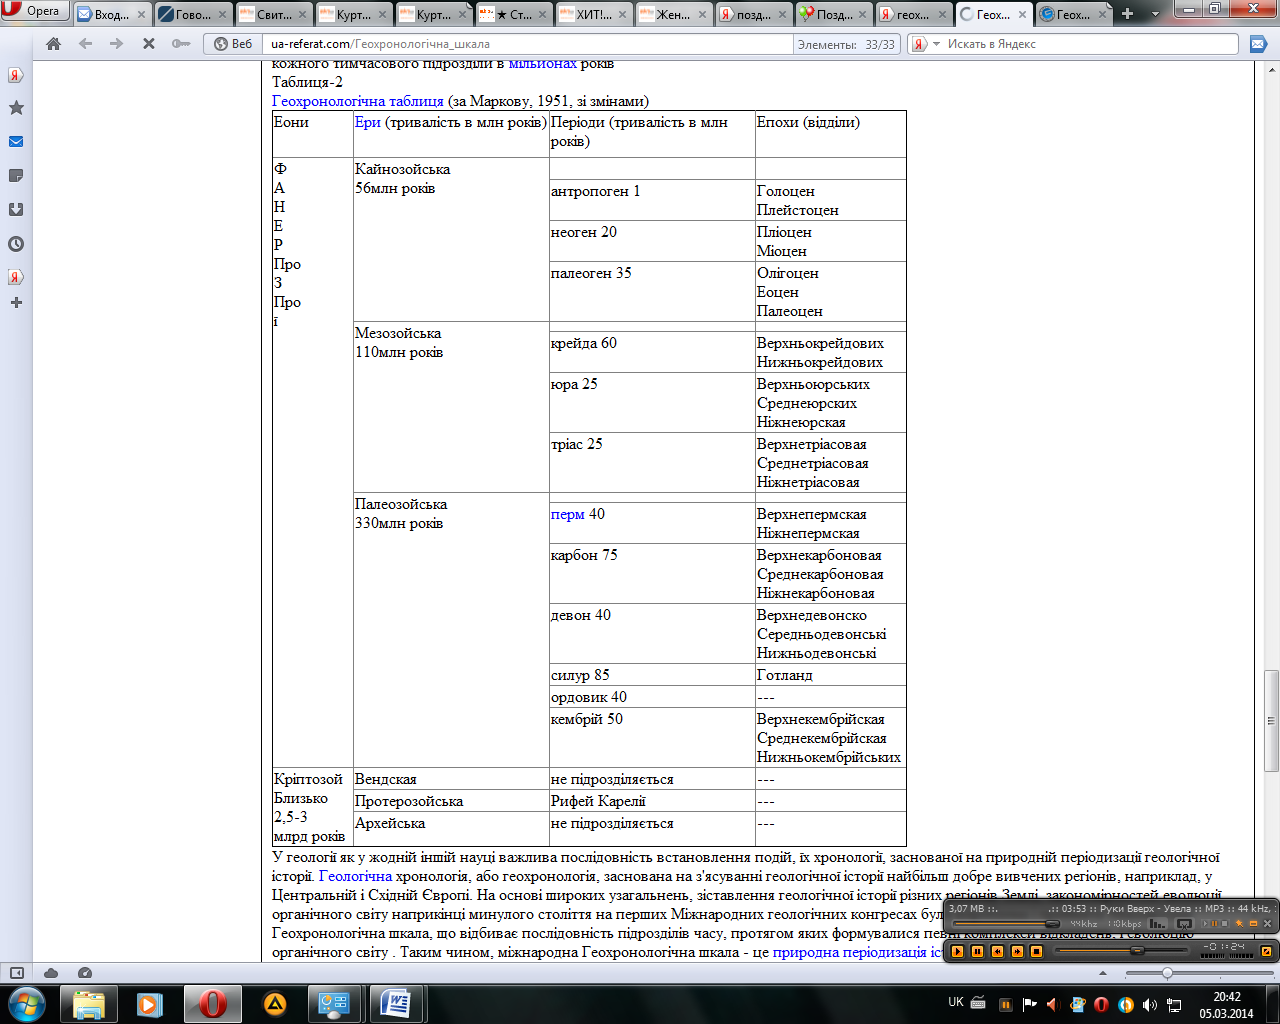Focus the address bar URL field

(x=528, y=44)
